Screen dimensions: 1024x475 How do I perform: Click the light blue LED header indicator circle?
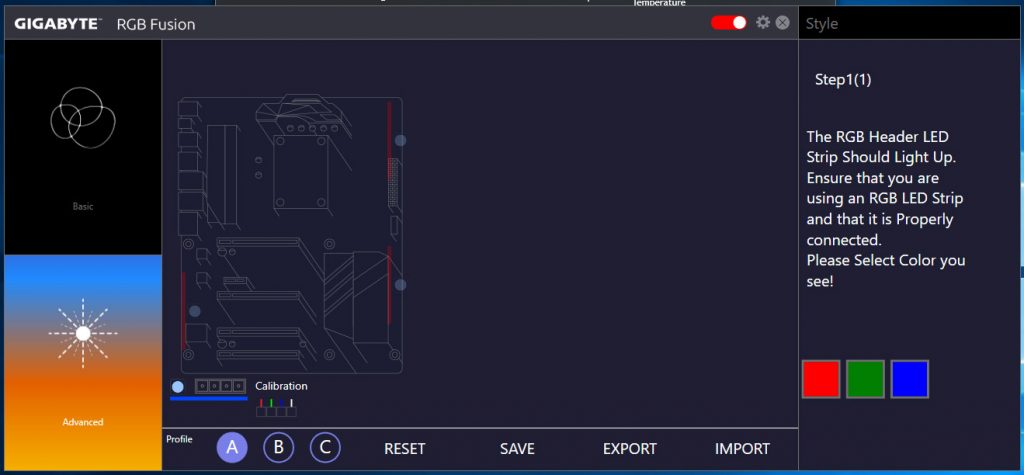coord(178,386)
